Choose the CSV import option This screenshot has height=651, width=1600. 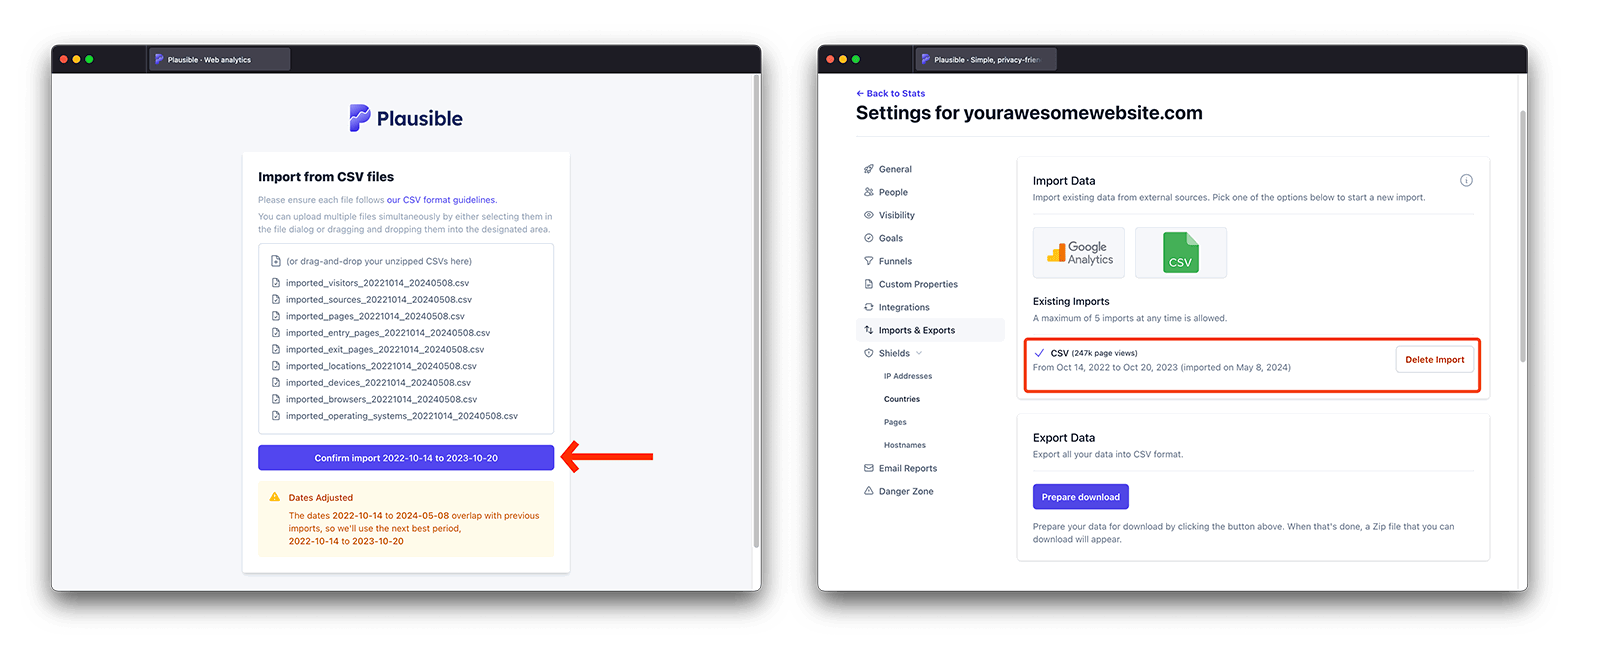1180,252
